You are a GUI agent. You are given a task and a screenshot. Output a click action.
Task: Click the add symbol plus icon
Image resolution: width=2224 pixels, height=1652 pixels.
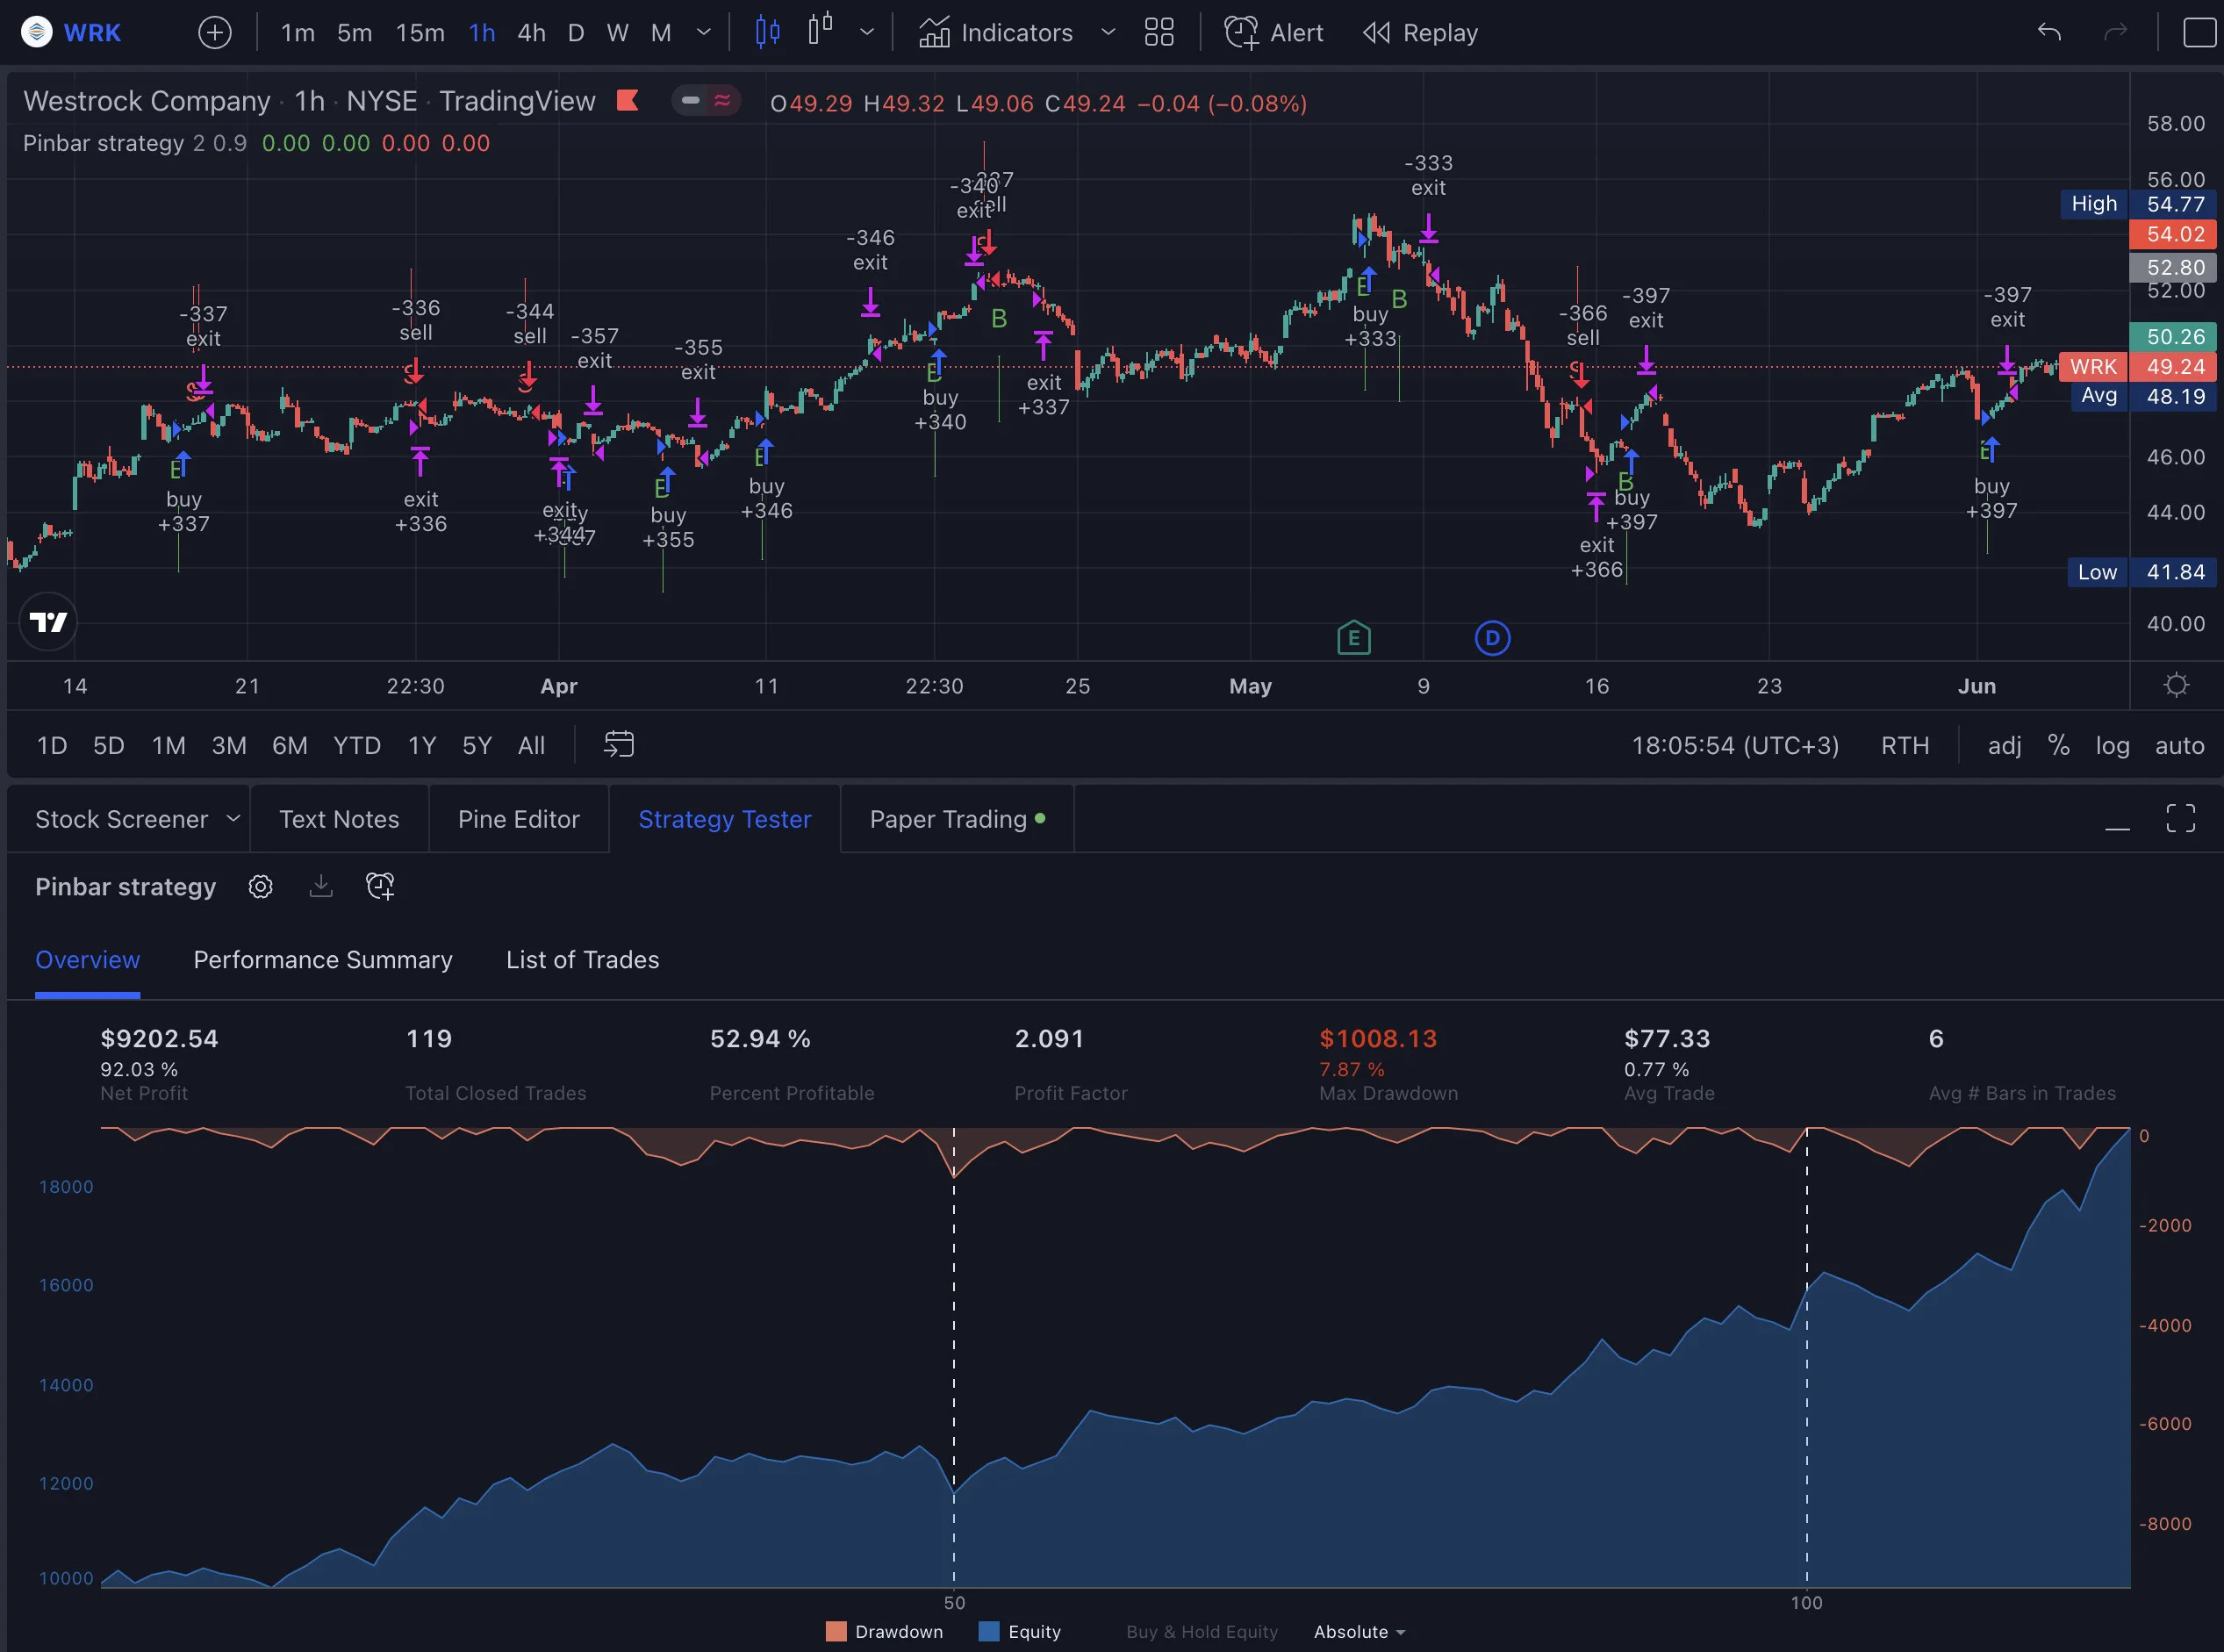click(x=215, y=33)
